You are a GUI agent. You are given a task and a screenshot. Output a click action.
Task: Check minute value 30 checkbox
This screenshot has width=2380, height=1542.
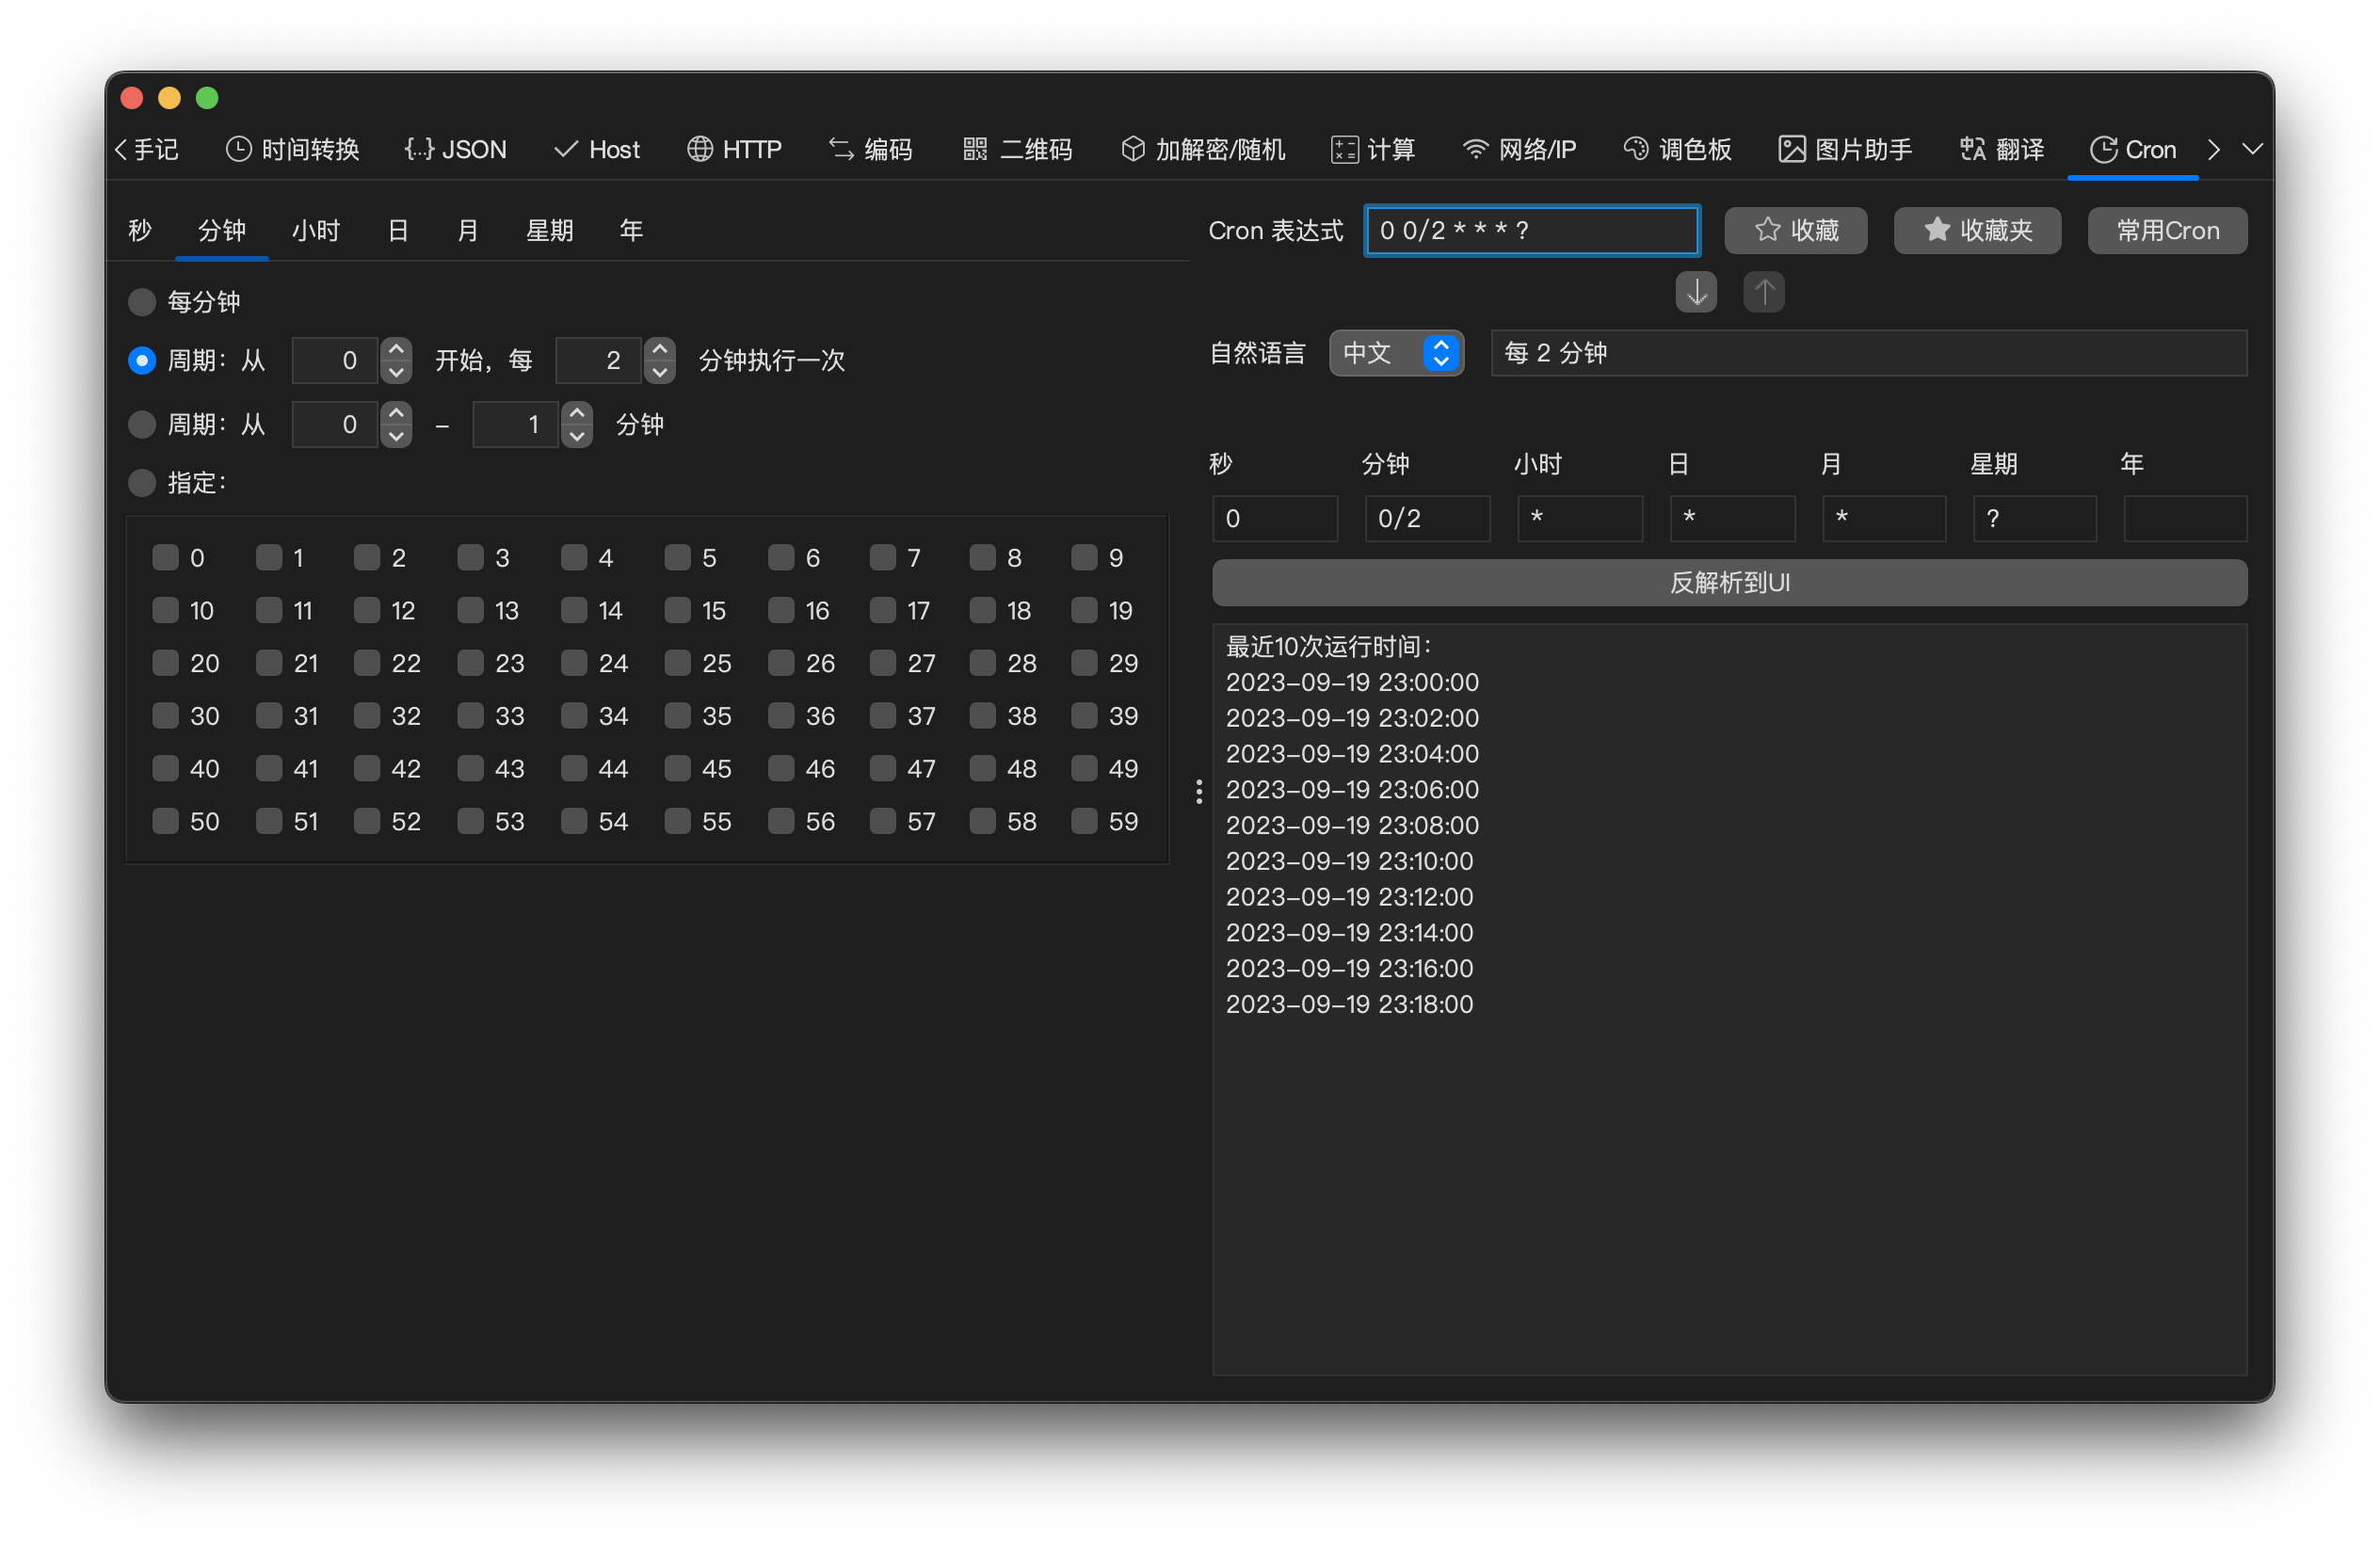pyautogui.click(x=166, y=715)
